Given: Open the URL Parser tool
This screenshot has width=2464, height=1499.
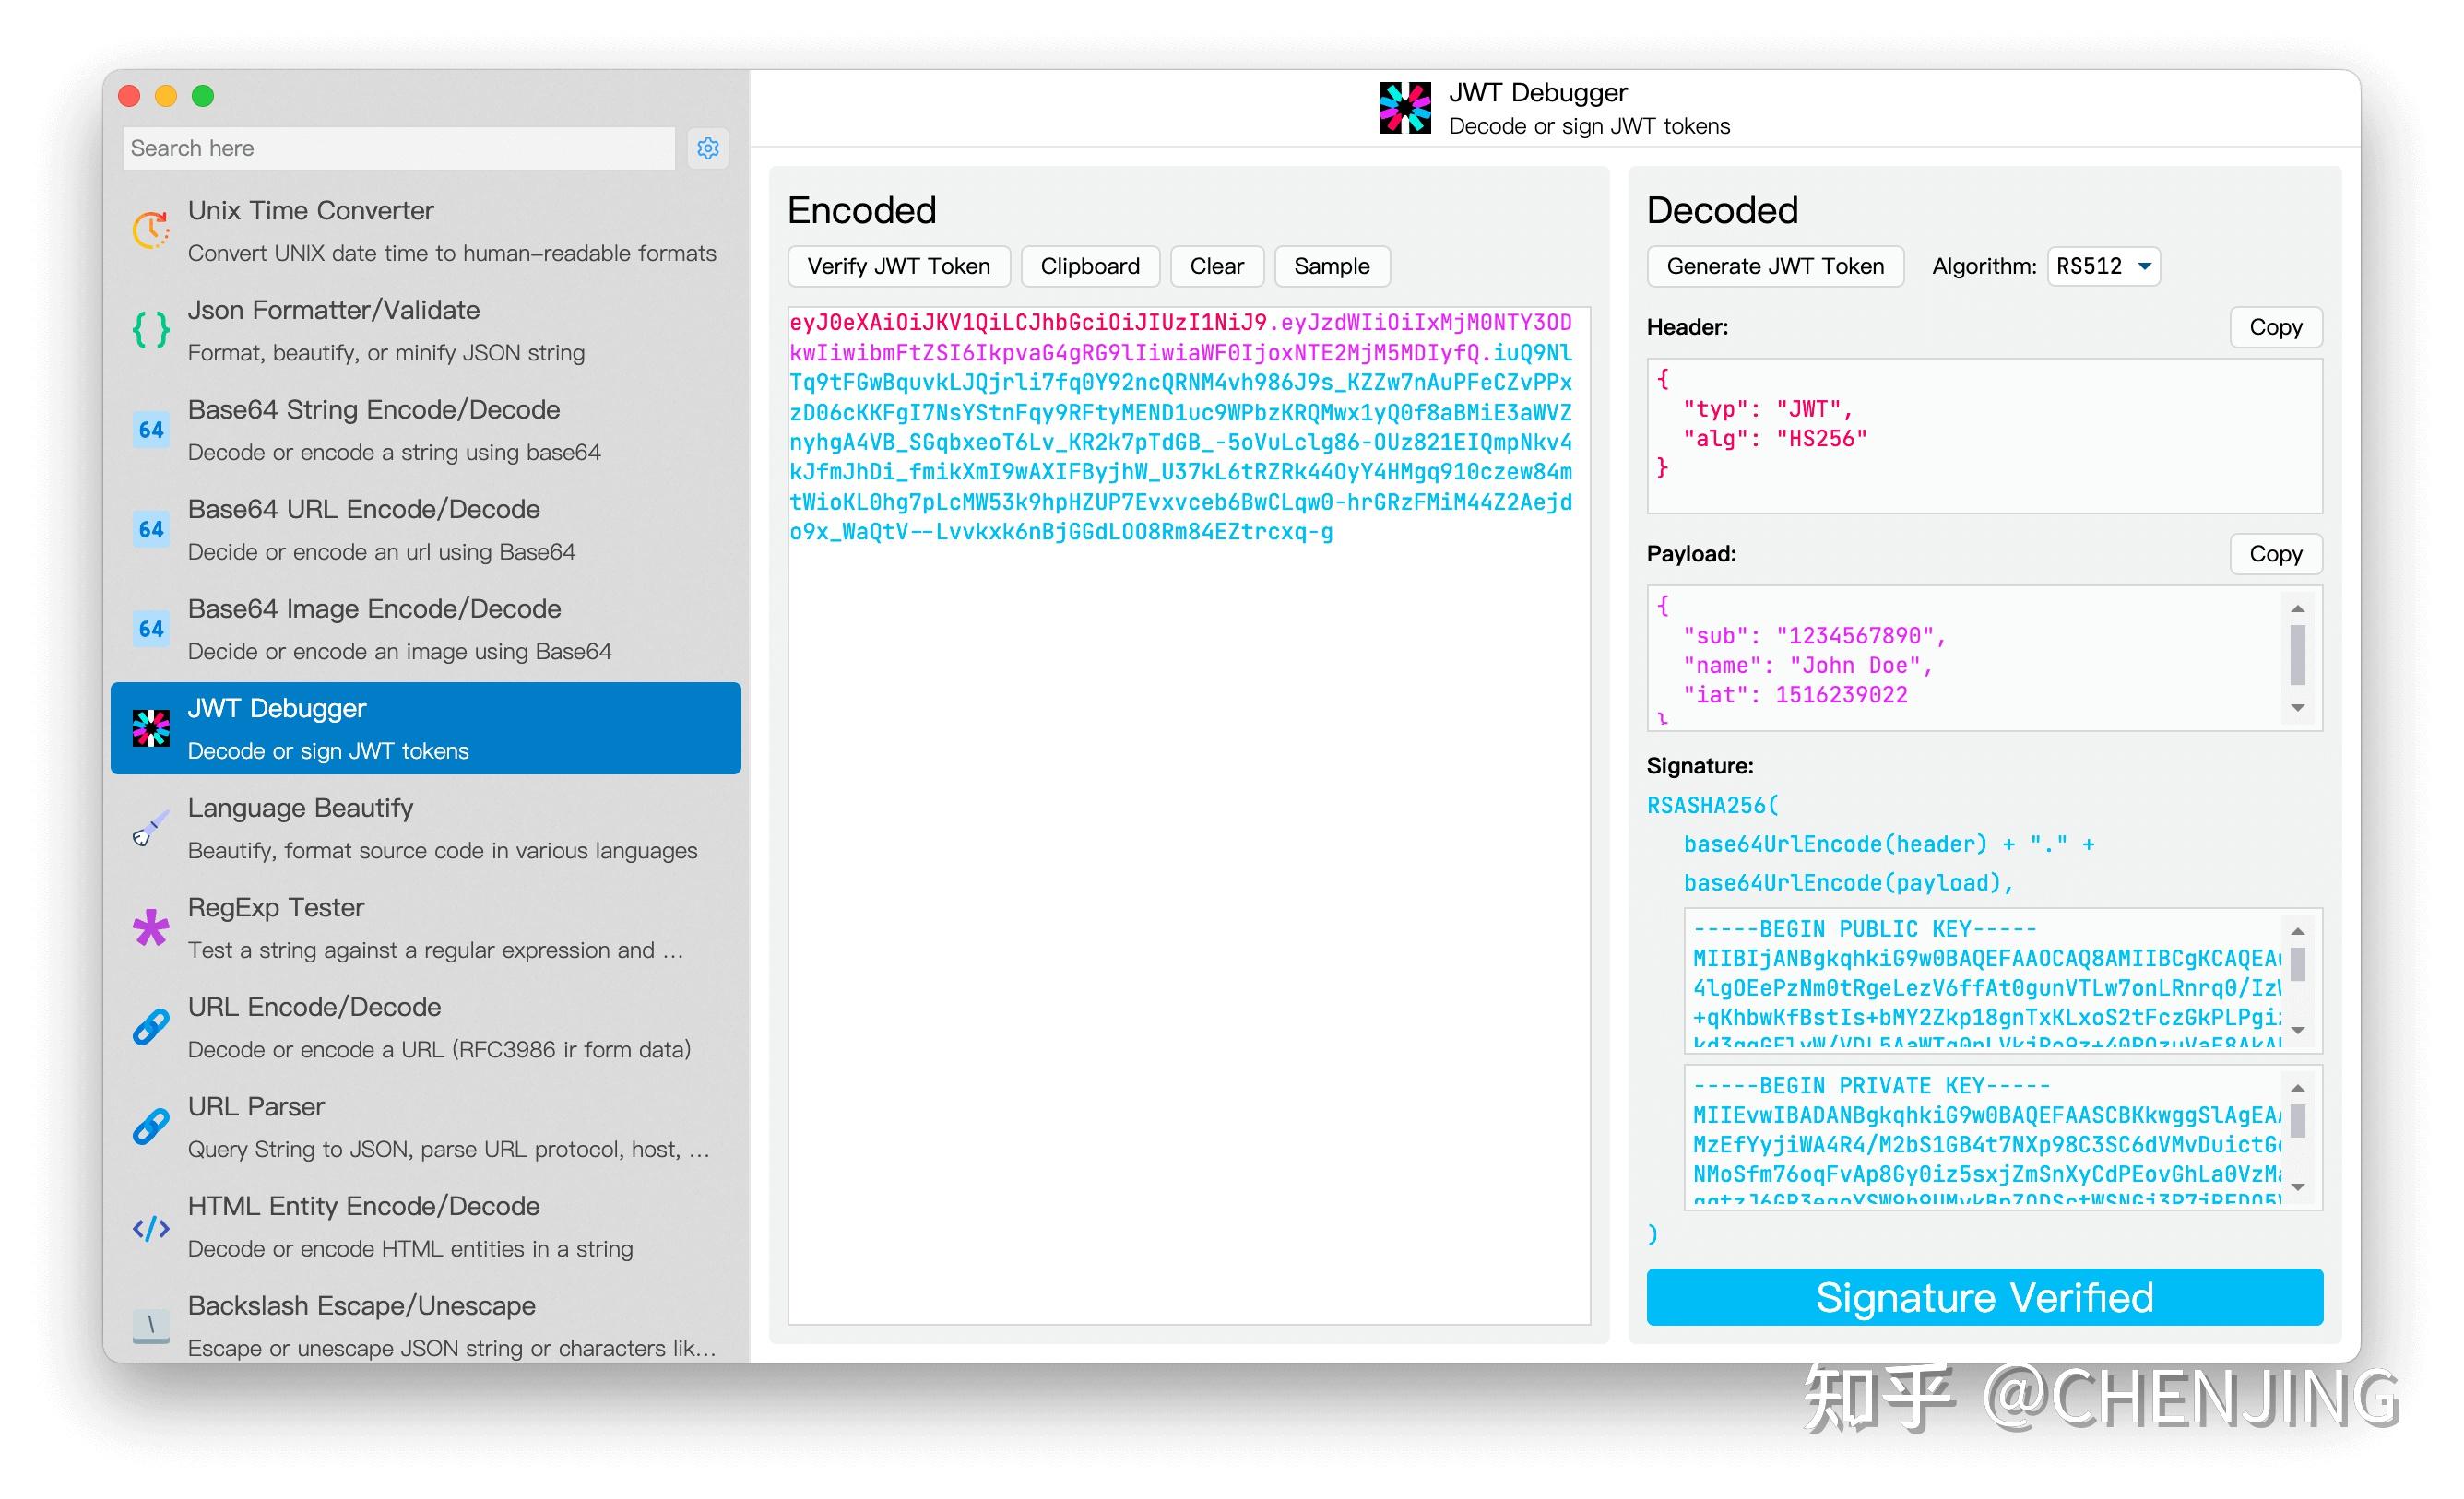Looking at the screenshot, I should pos(425,1126).
